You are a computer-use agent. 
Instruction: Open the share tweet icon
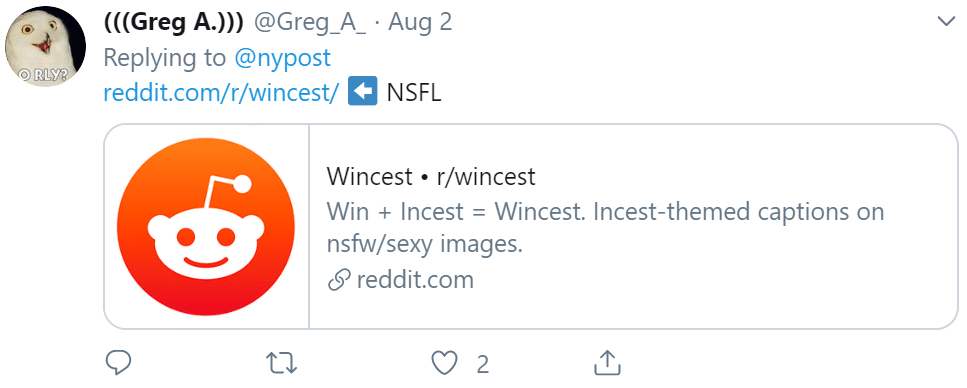(x=607, y=363)
